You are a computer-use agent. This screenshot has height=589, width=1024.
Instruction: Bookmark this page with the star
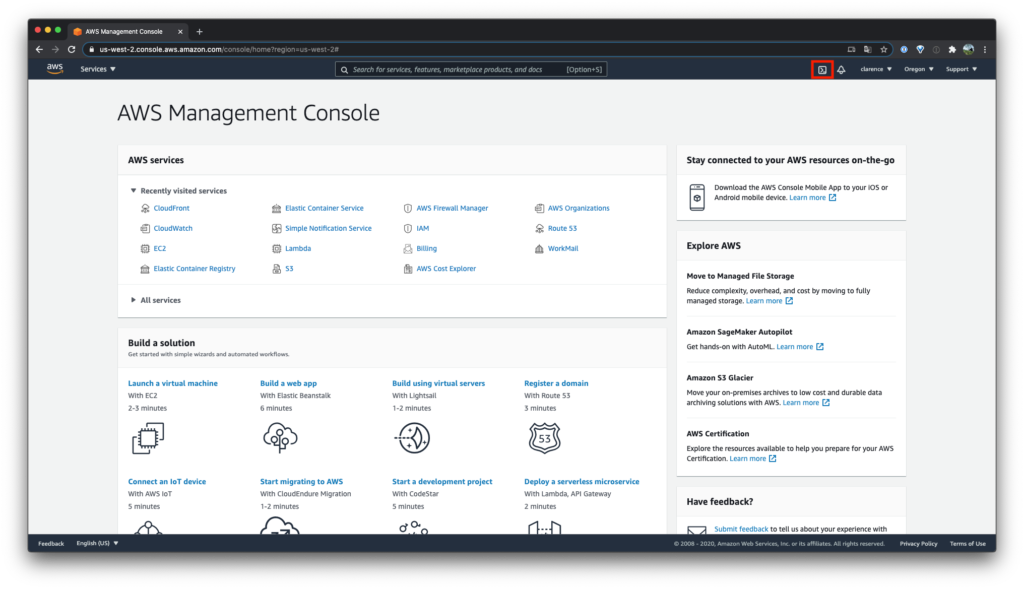pyautogui.click(x=884, y=49)
